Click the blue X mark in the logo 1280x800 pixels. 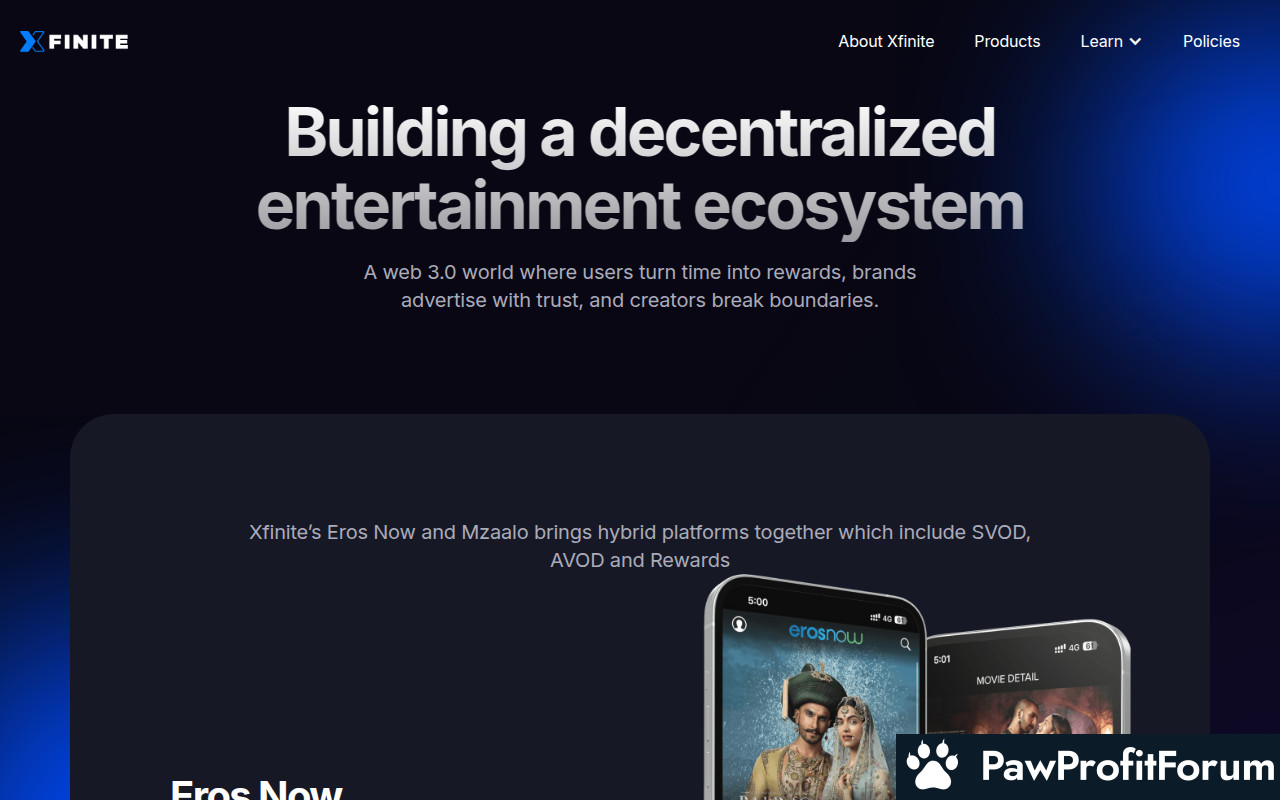[33, 41]
